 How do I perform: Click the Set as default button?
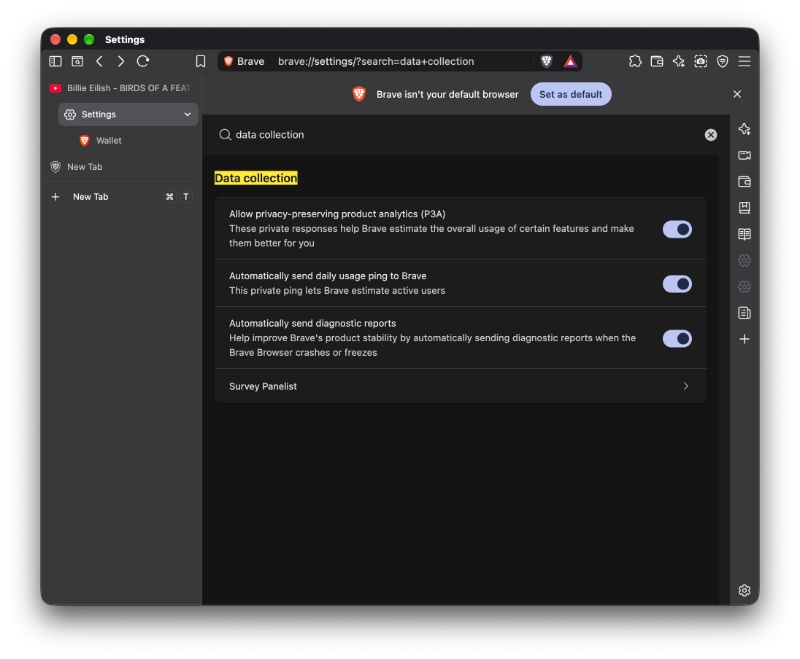570,94
